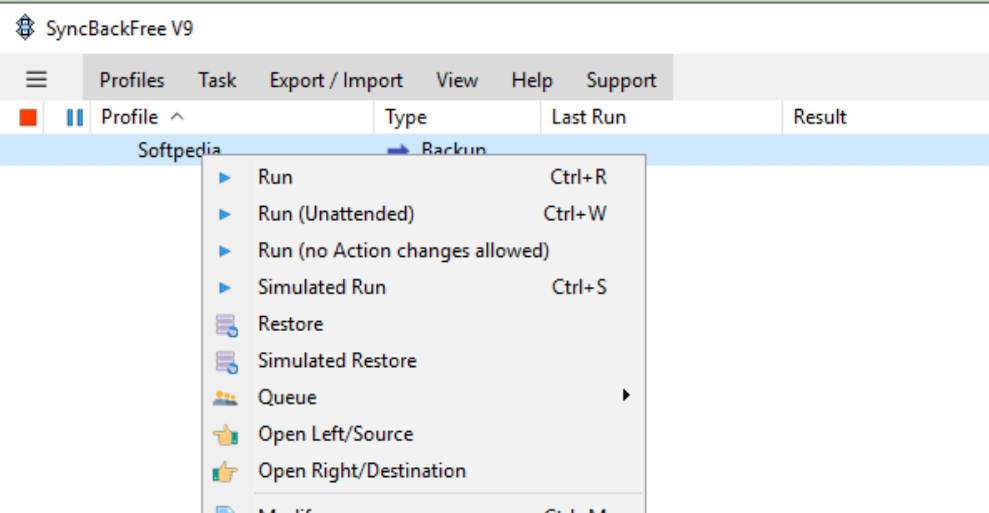
Task: Expand the Queue submenu arrow
Action: [626, 396]
